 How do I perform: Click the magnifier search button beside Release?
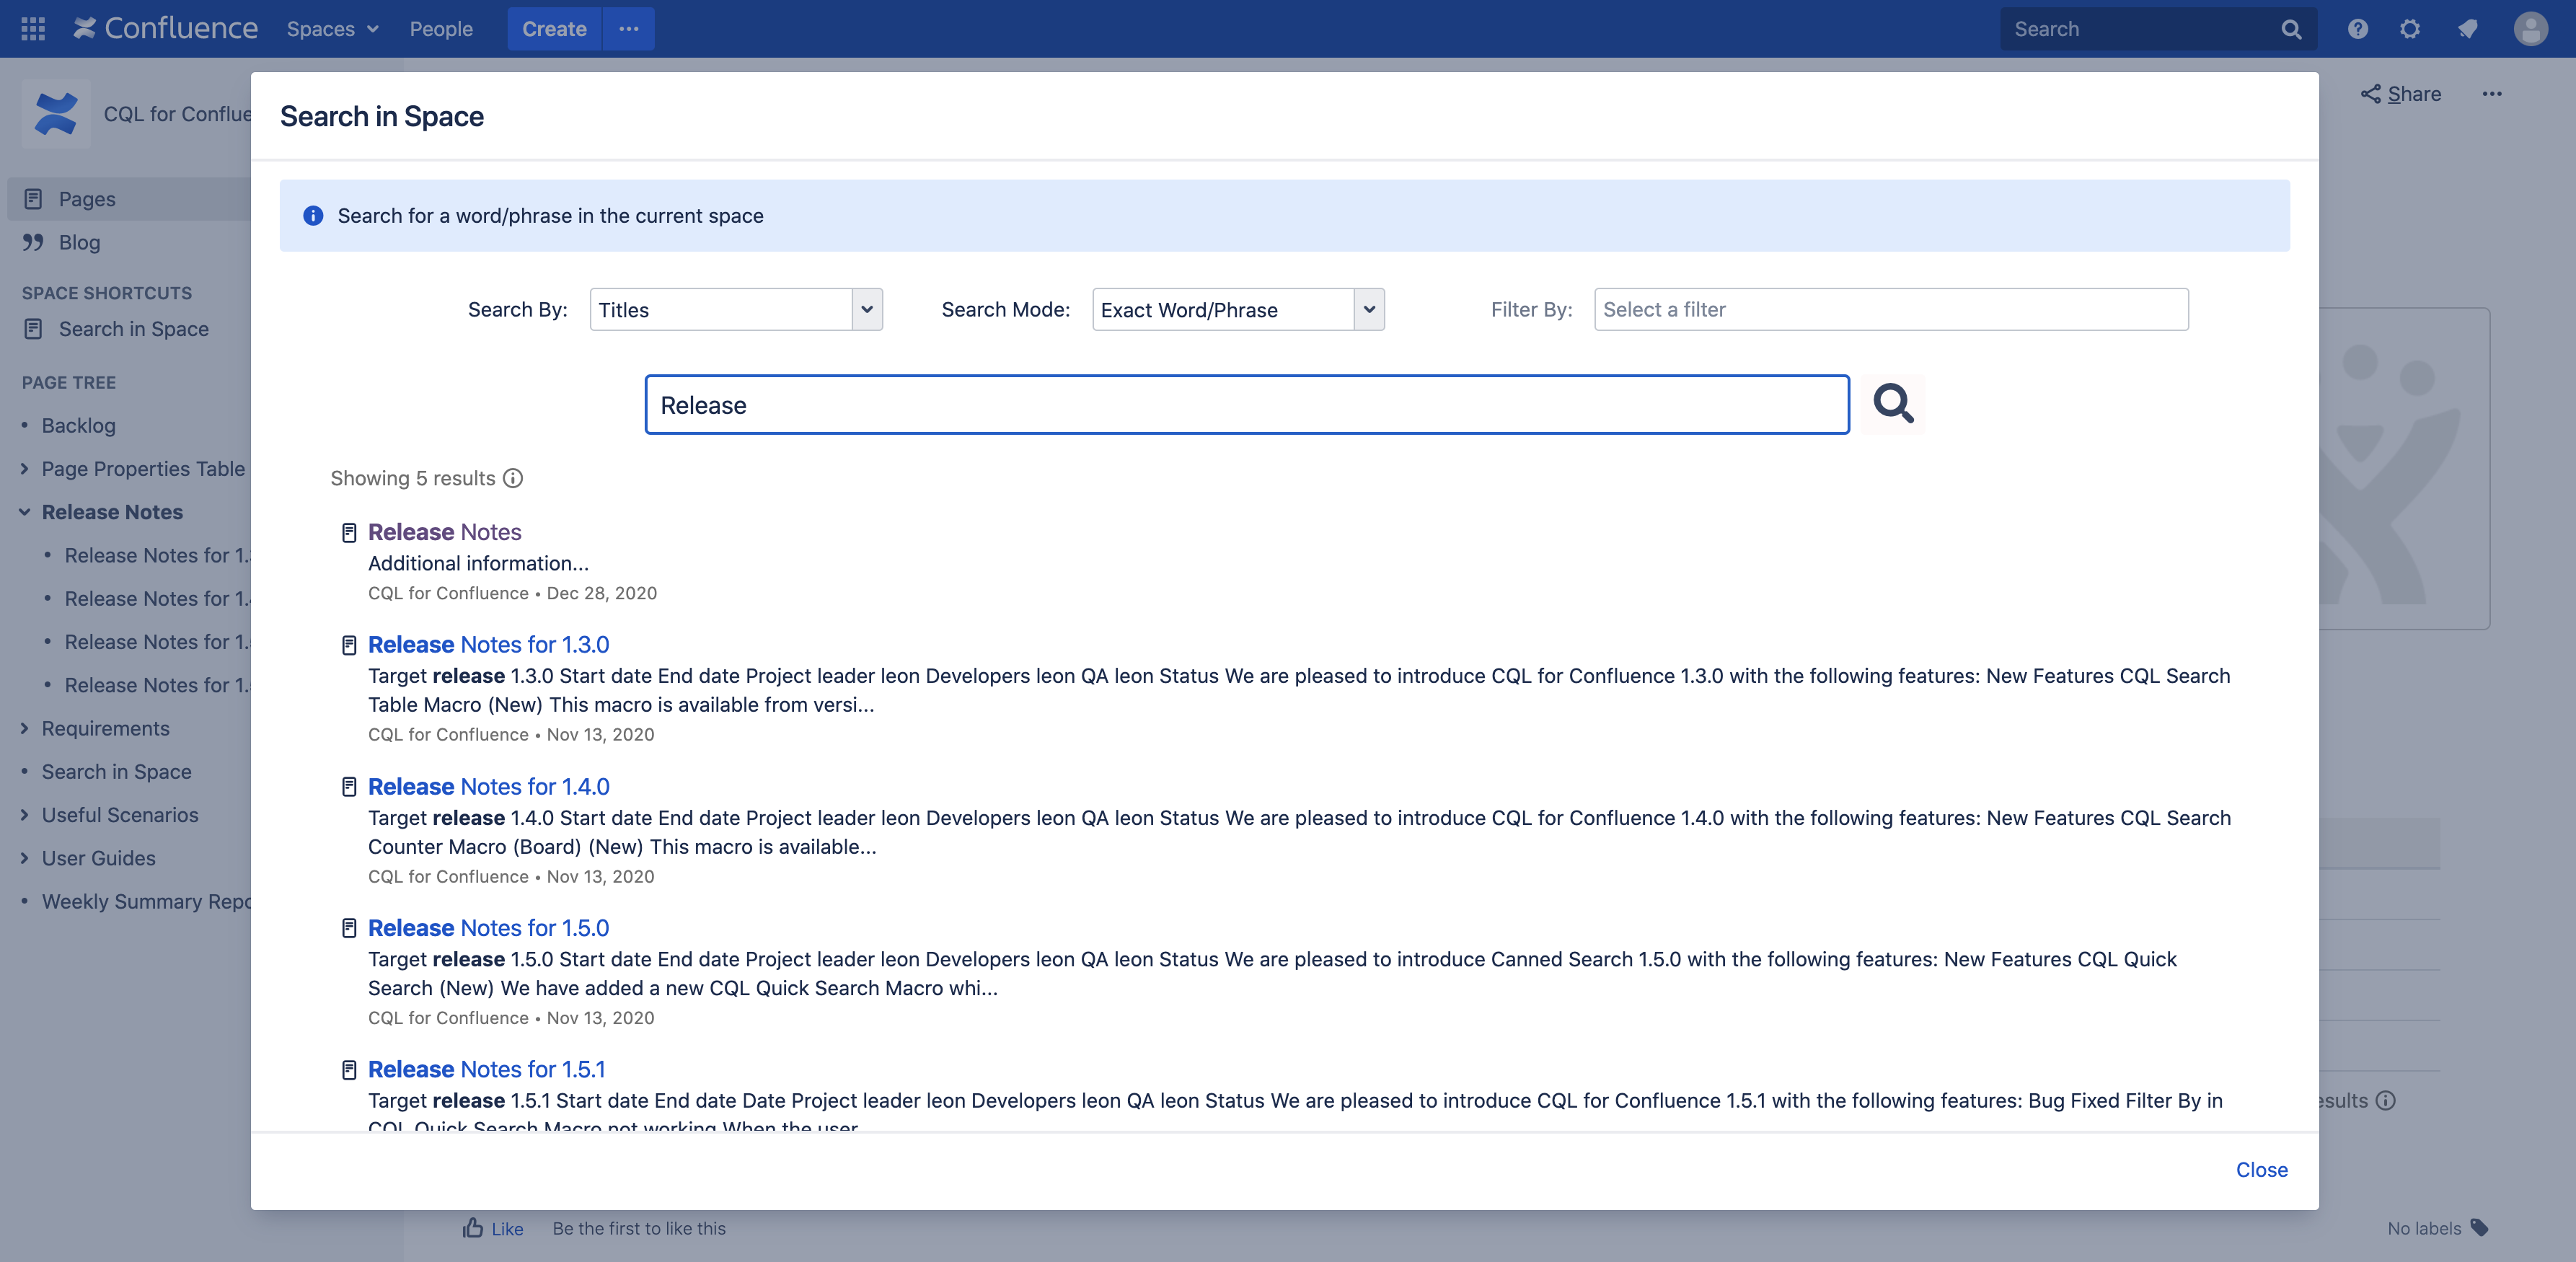point(1892,404)
